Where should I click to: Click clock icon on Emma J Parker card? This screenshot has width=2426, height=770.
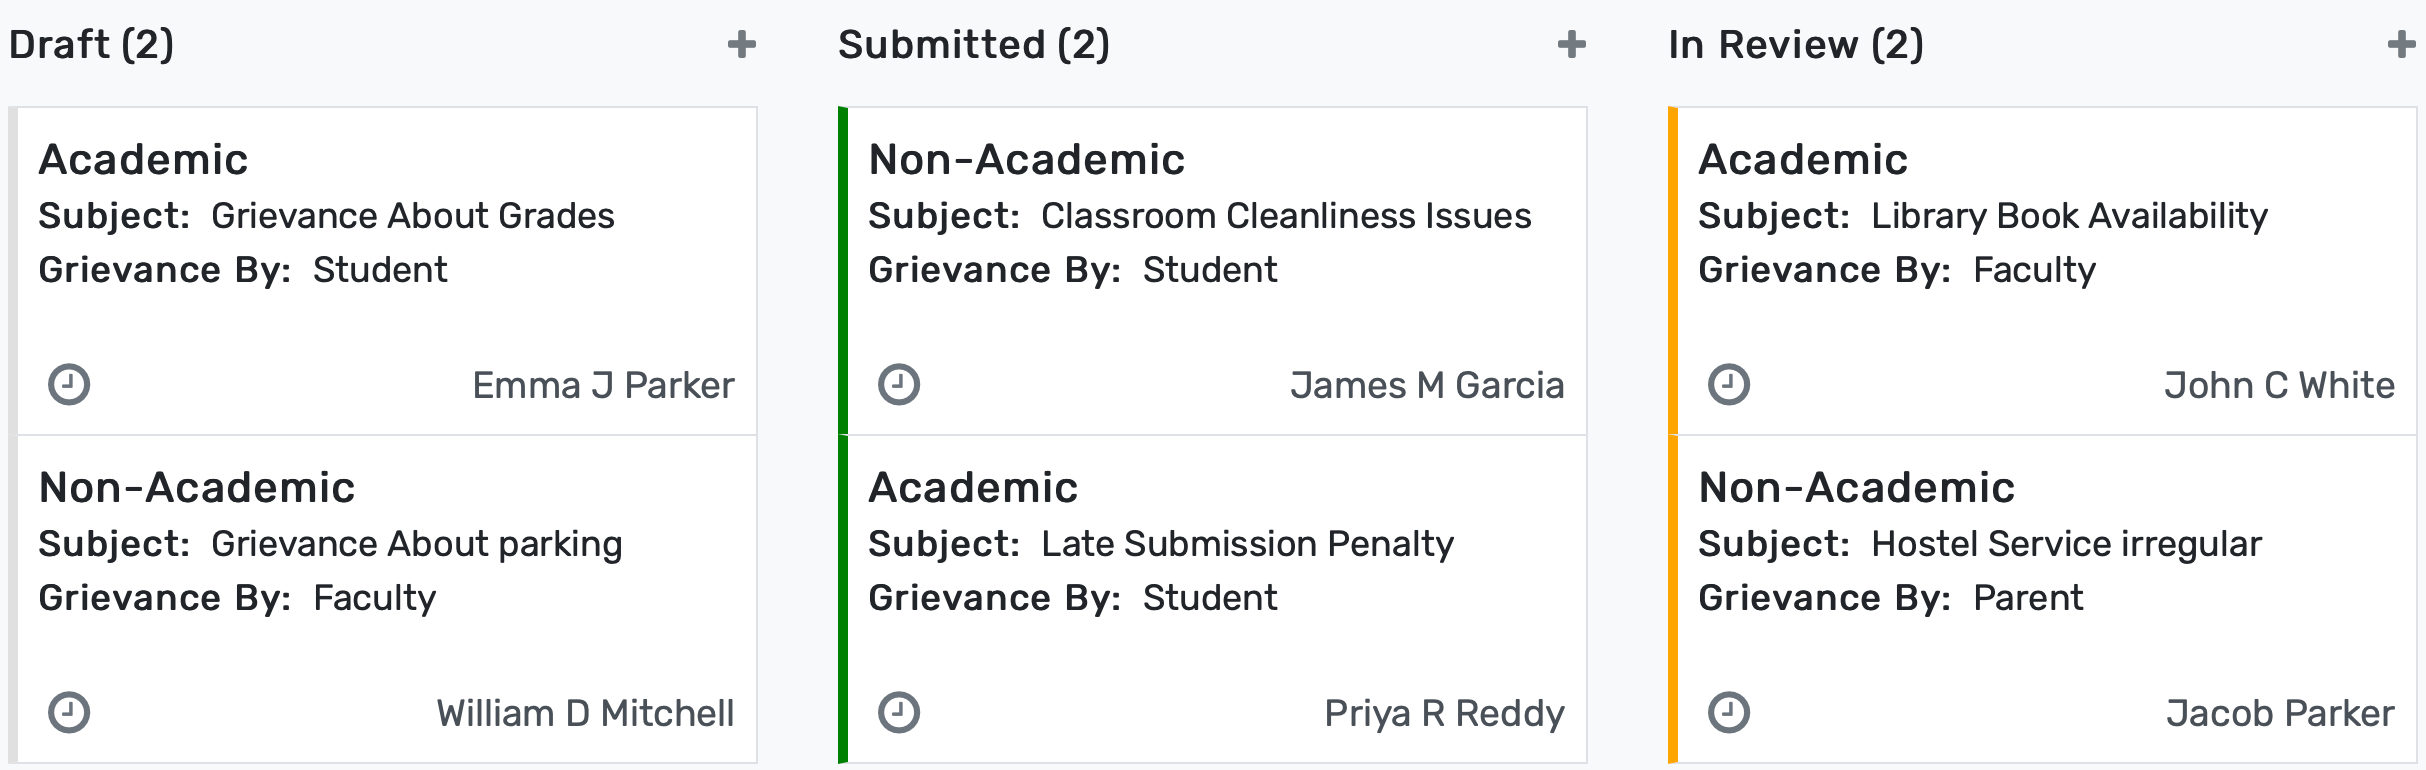click(69, 385)
